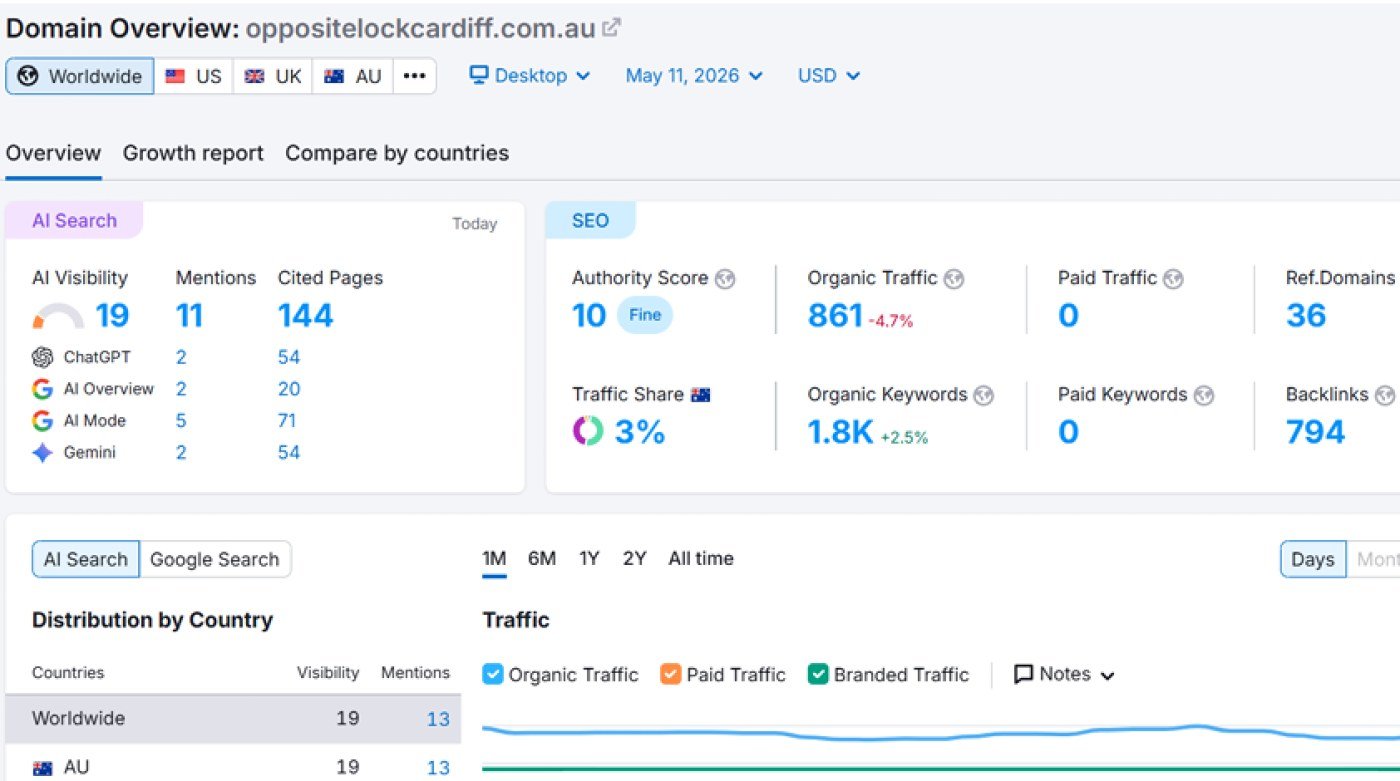Image resolution: width=1400 pixels, height=781 pixels.
Task: Select the All time range
Action: [x=701, y=559]
